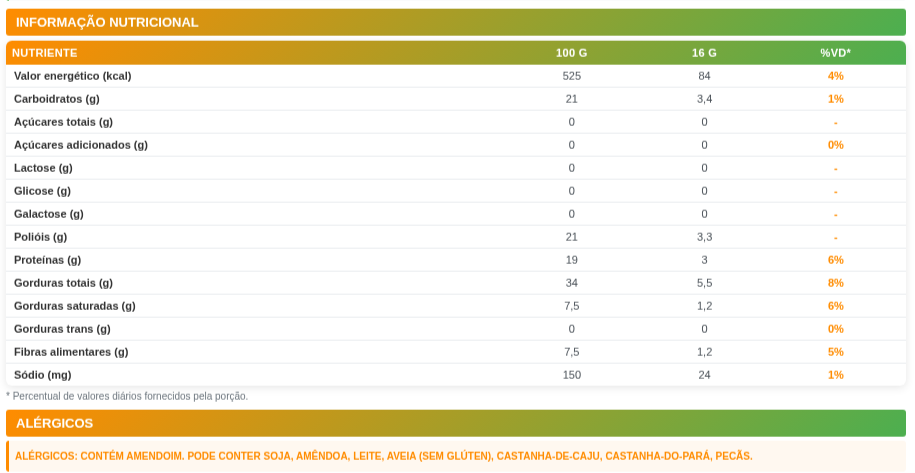
Task: Click the 16 G column header
Action: pyautogui.click(x=704, y=53)
